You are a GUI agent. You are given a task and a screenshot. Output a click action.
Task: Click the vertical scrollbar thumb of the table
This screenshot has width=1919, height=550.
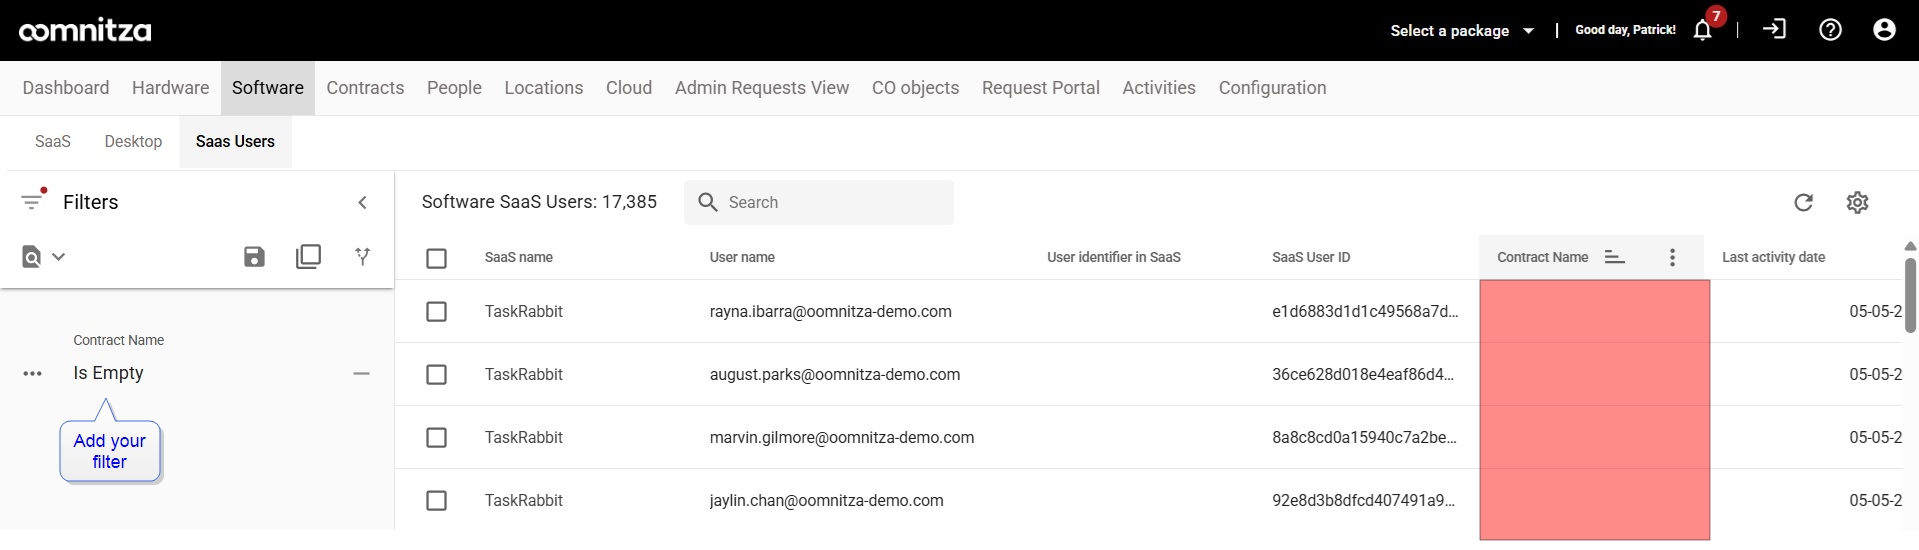(x=1910, y=295)
